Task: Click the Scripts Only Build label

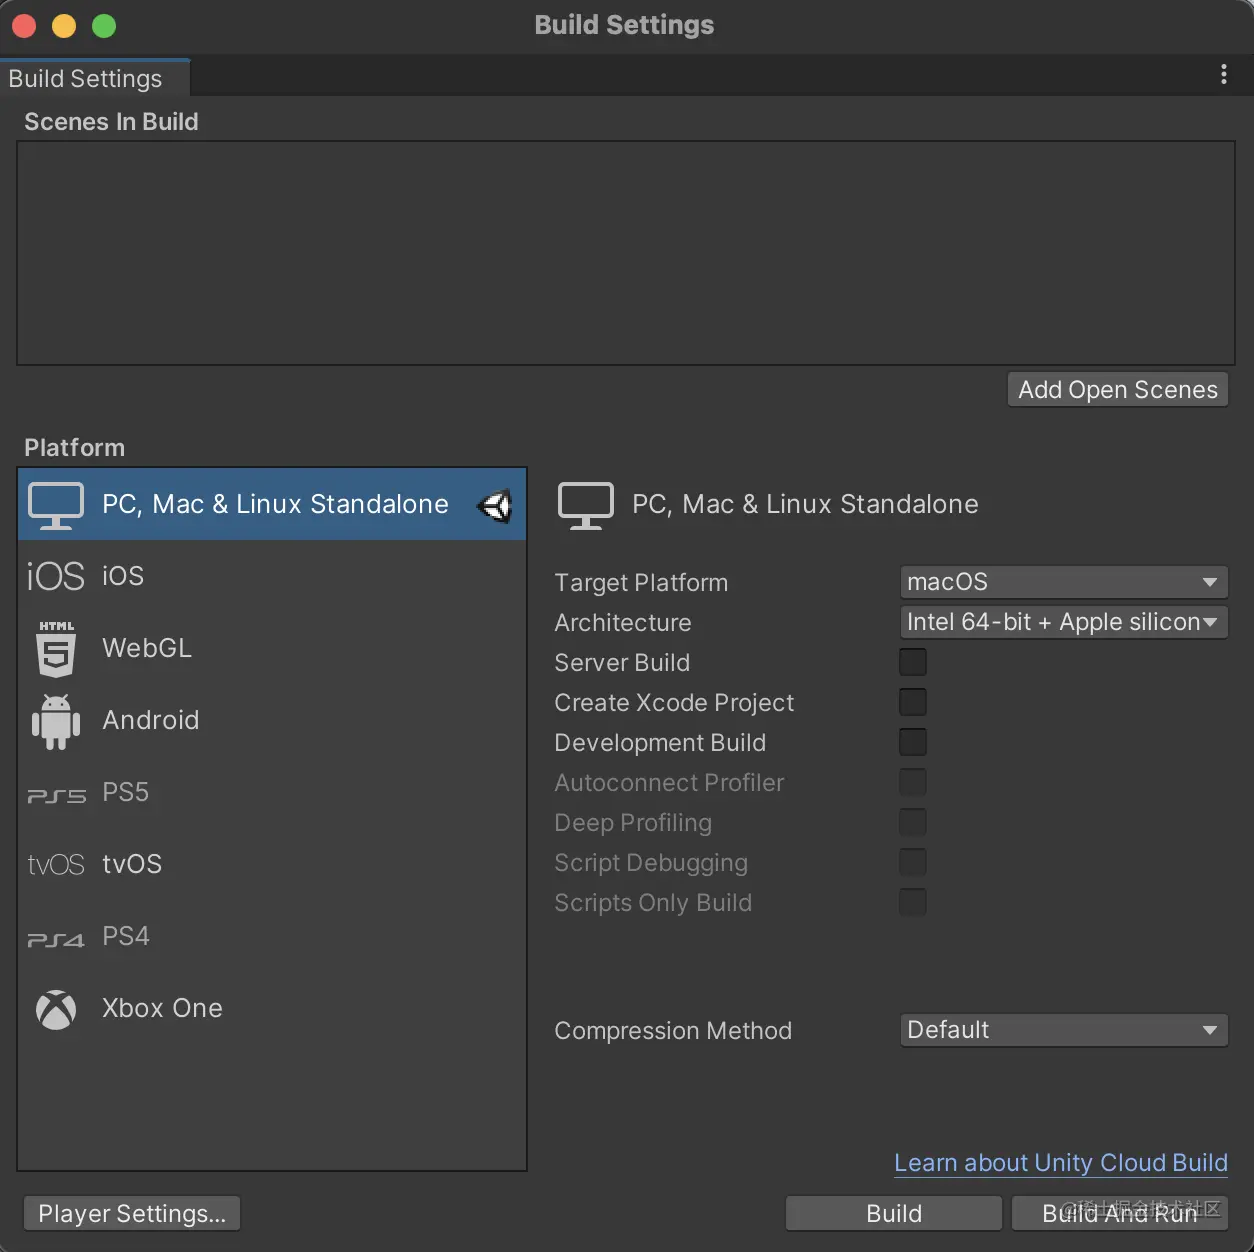Action: 653,903
